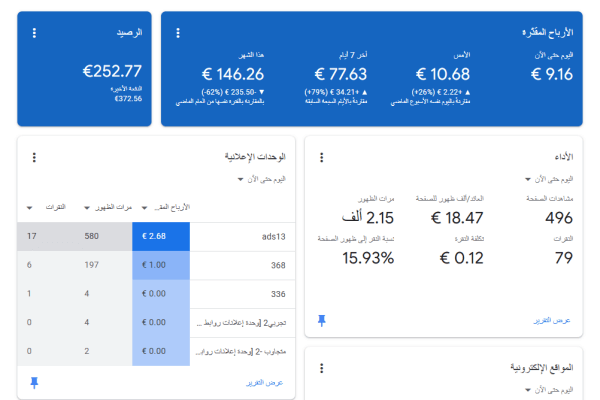Image resolution: width=600 pixels, height=400 pixels.
Task: Pin the Ad units (الوحدات الإعلانية) card
Action: point(35,382)
